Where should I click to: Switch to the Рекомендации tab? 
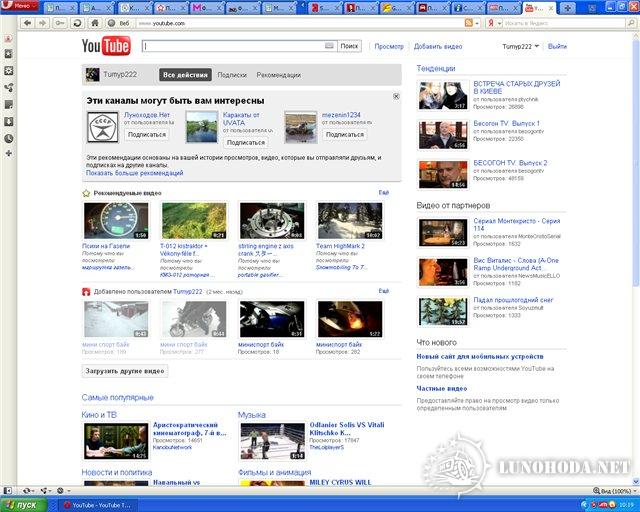coord(278,75)
